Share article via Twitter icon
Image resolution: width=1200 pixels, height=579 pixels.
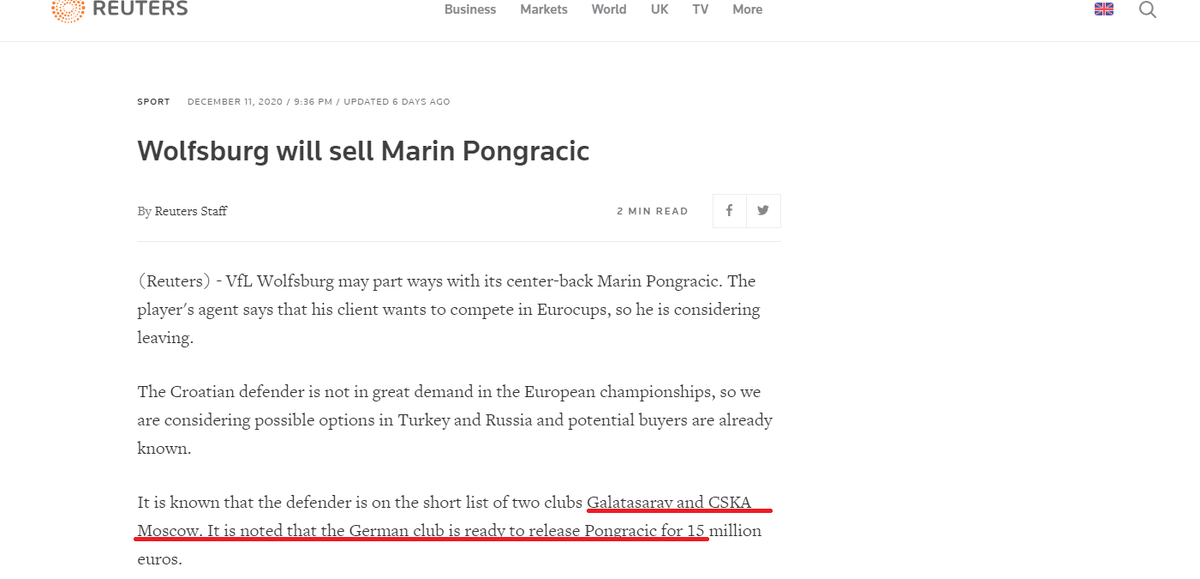click(x=764, y=211)
